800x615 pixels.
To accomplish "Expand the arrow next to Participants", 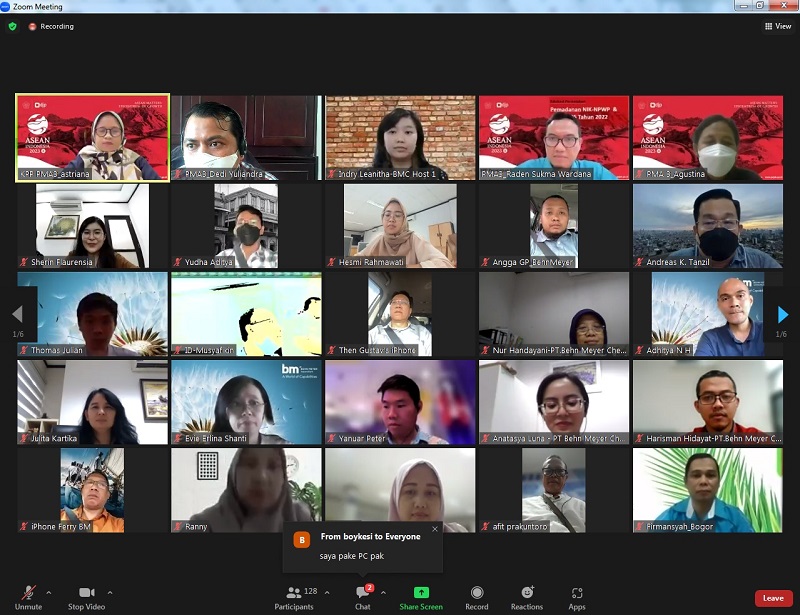I will (327, 592).
